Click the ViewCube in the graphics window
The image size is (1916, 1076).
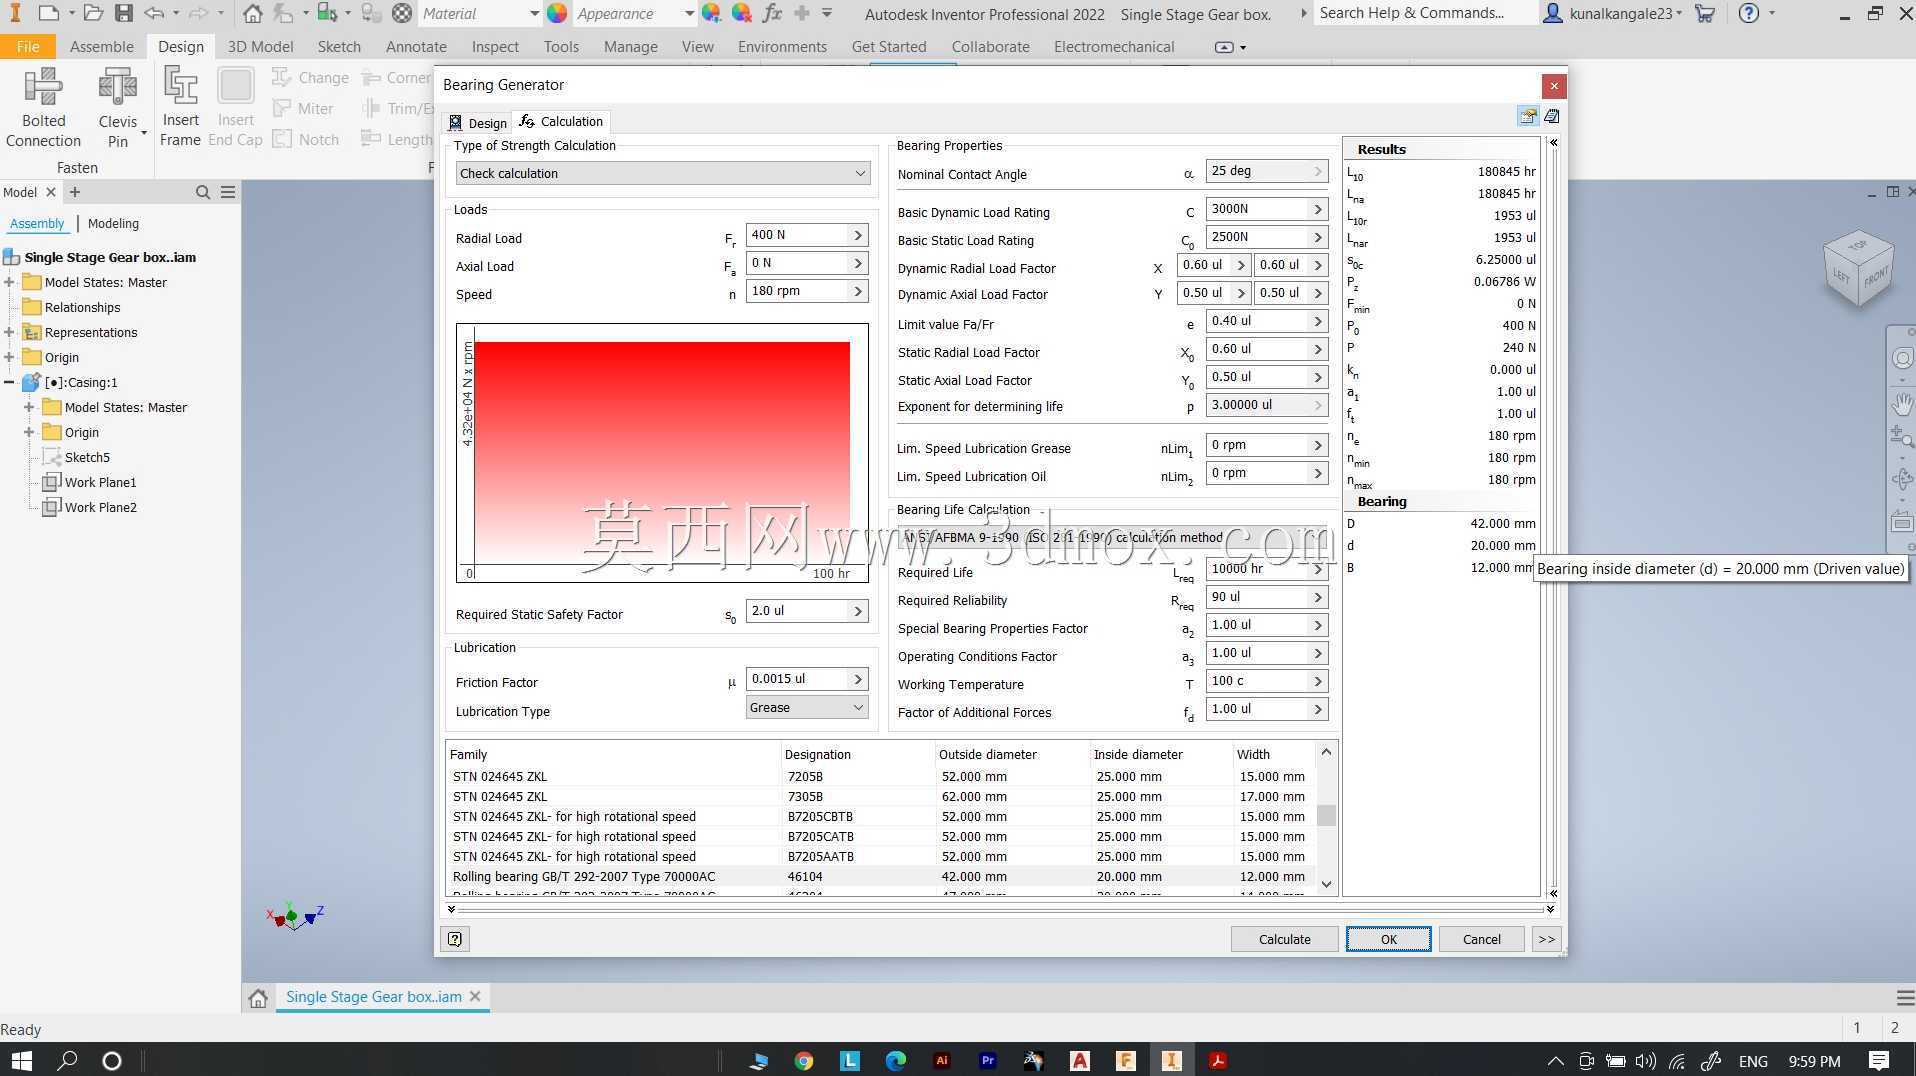click(x=1858, y=268)
